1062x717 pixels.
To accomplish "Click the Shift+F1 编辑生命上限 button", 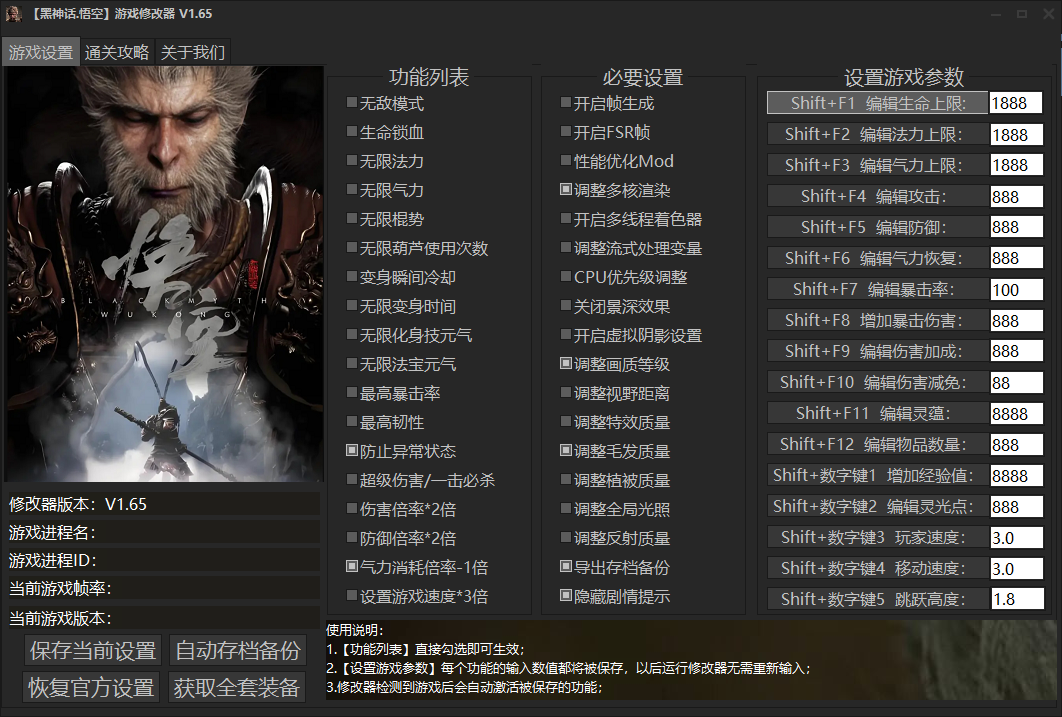I will click(878, 103).
